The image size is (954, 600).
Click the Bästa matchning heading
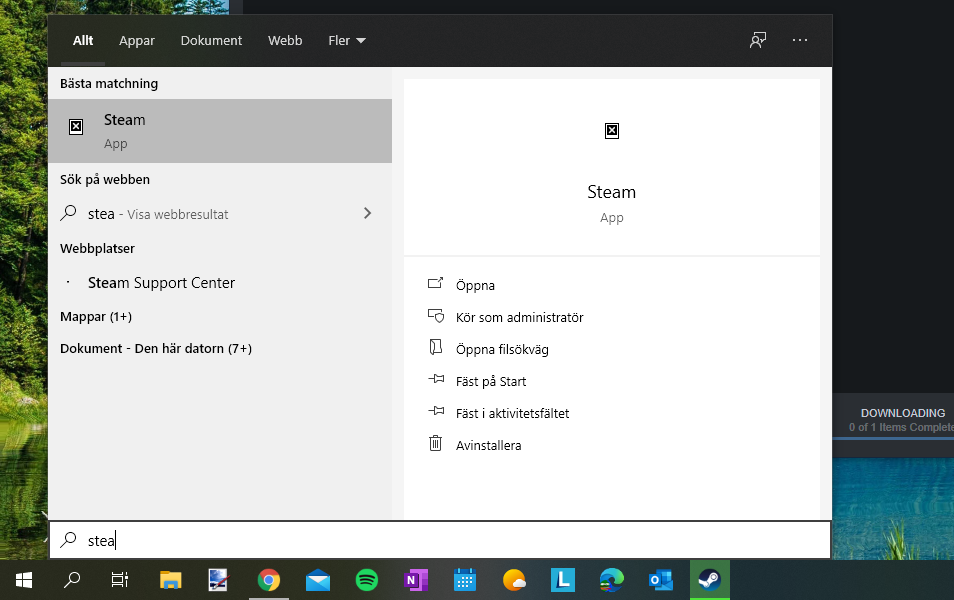[109, 83]
